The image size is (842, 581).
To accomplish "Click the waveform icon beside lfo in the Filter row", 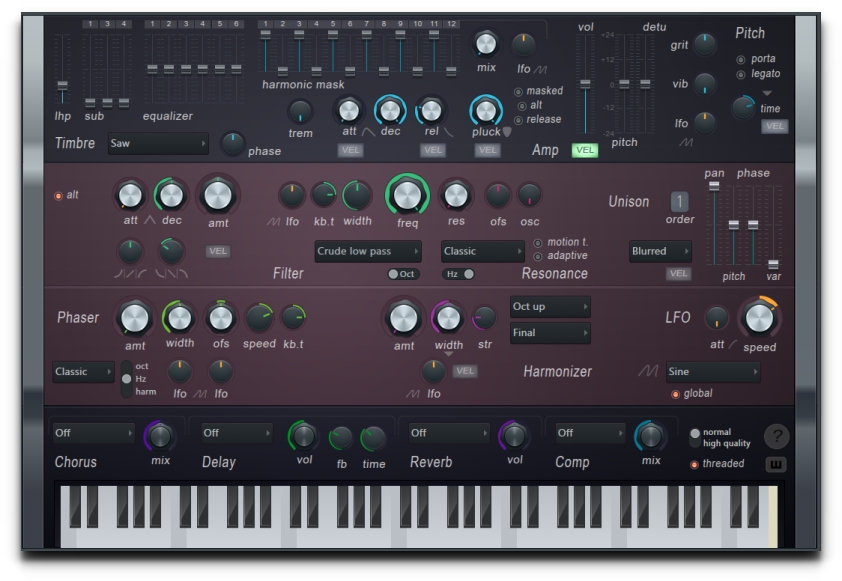I will click(274, 219).
